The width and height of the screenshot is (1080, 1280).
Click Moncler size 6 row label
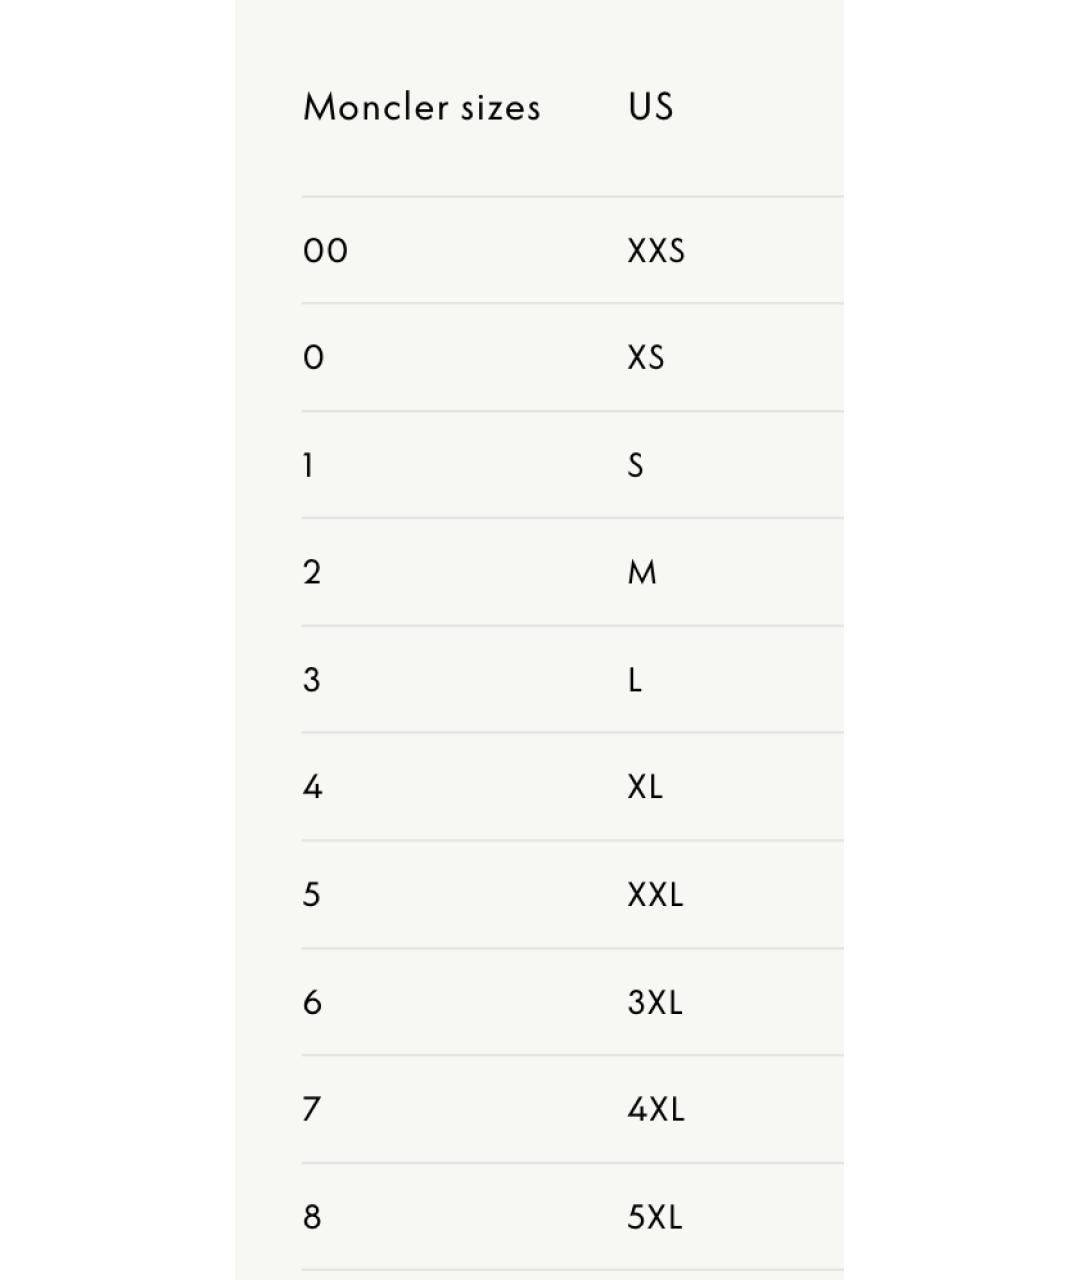click(x=312, y=1002)
